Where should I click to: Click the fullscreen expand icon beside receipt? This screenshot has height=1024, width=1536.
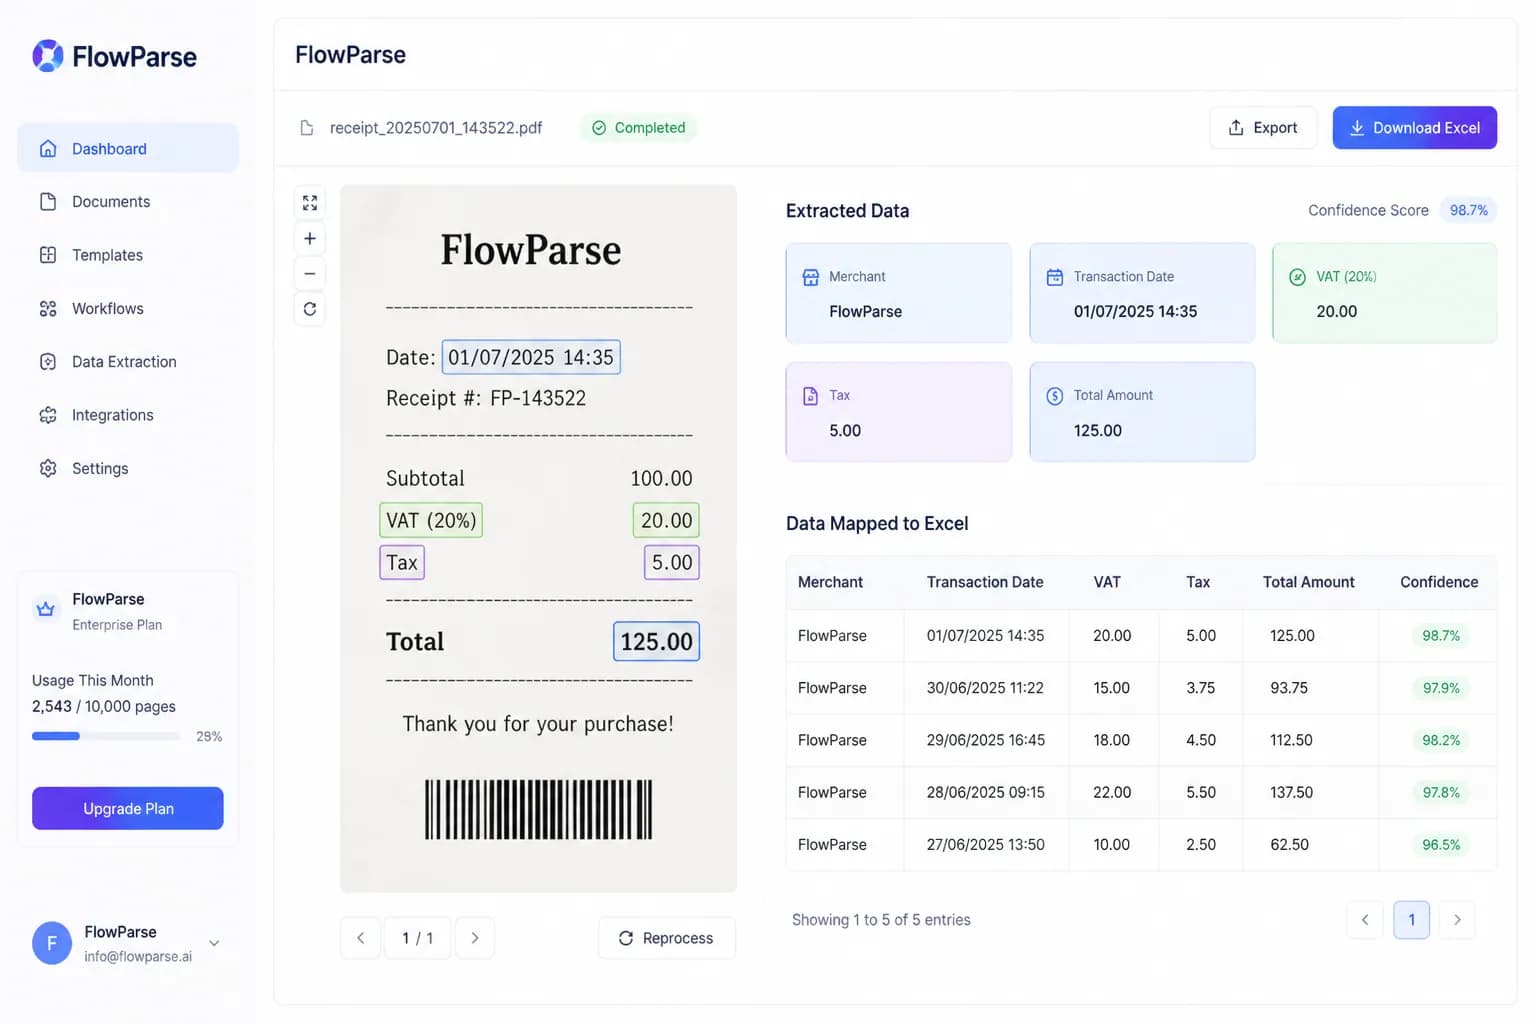(x=310, y=203)
